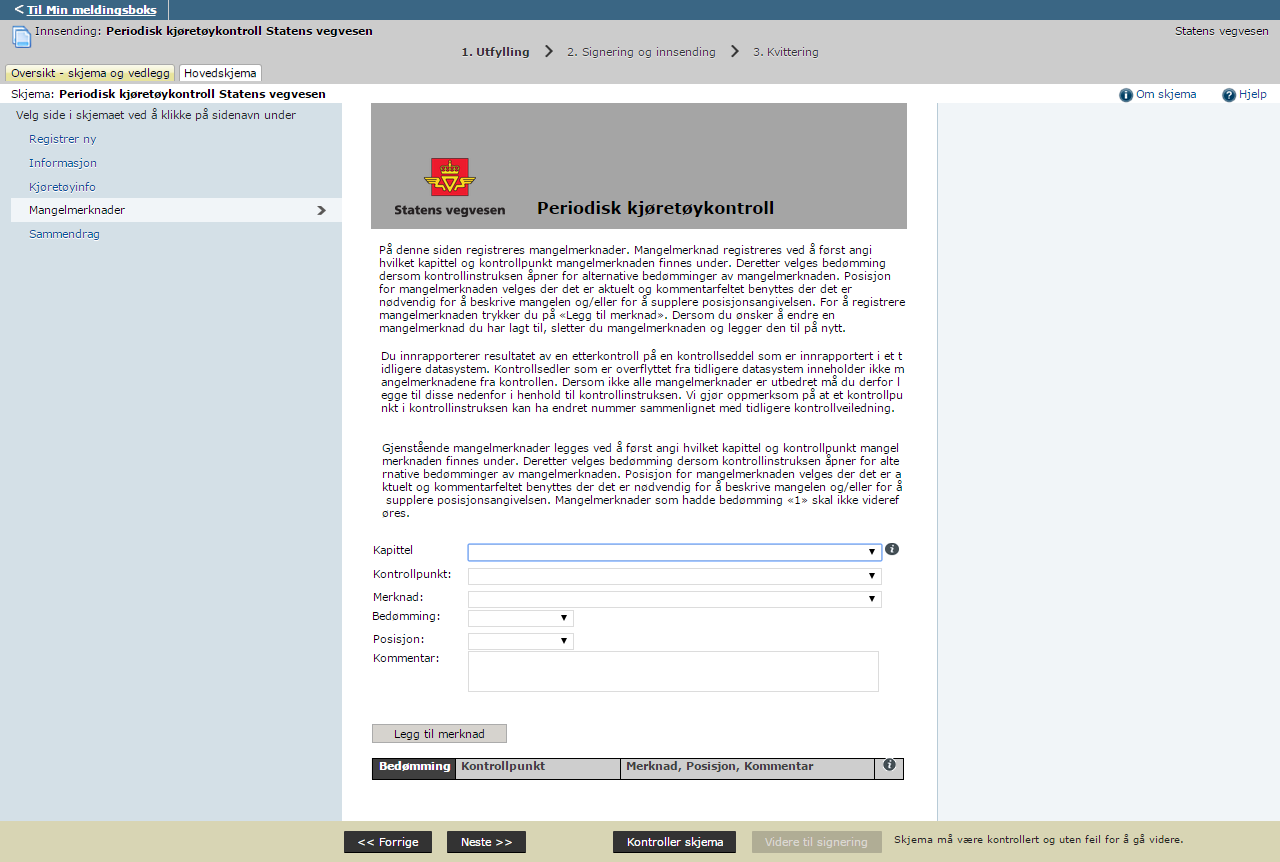Click the Forrige button
The height and width of the screenshot is (862, 1280).
point(388,842)
